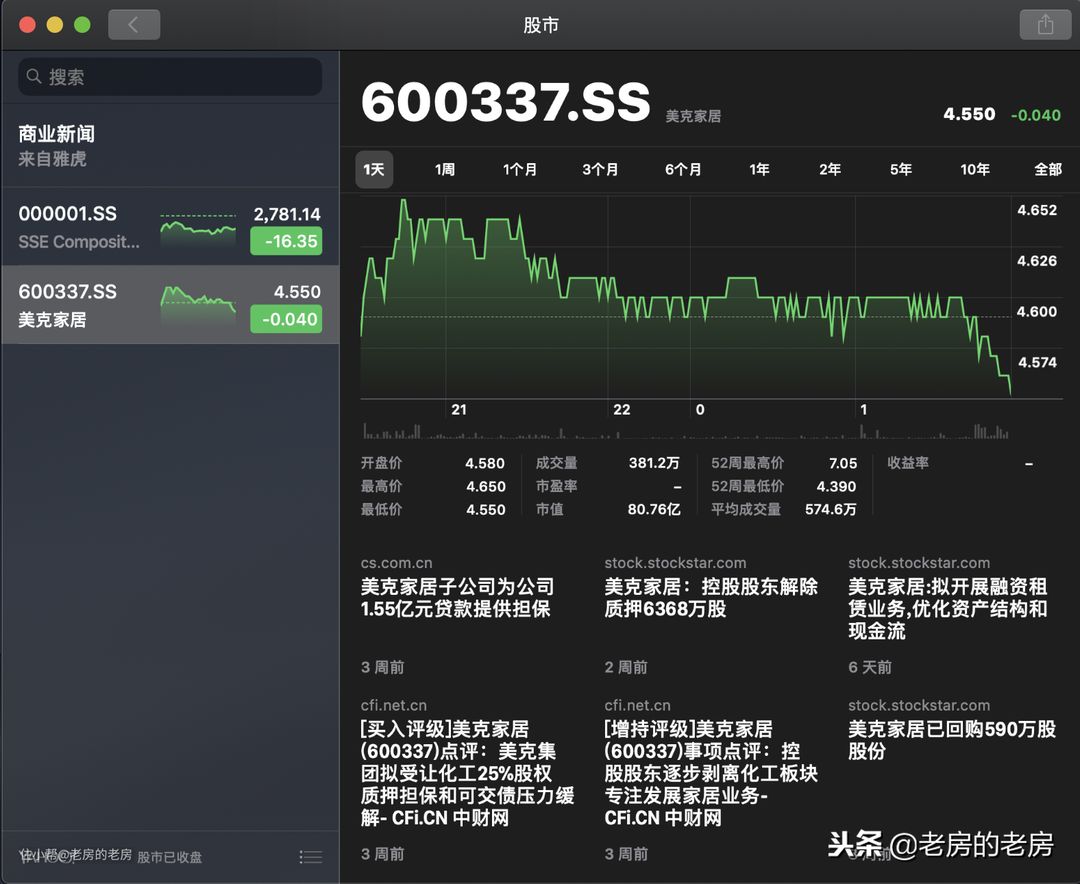Click the list icon at sidebar bottom

[x=310, y=857]
